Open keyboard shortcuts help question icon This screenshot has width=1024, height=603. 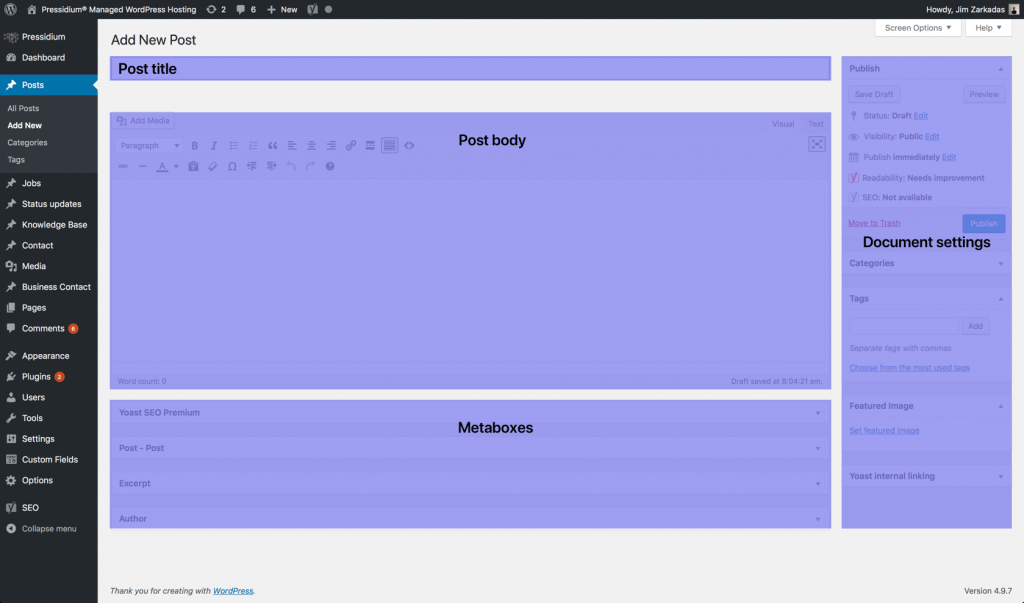[330, 167]
